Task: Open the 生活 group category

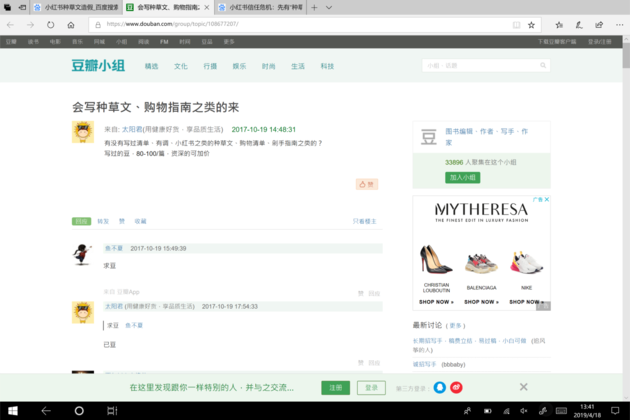Action: [x=298, y=66]
